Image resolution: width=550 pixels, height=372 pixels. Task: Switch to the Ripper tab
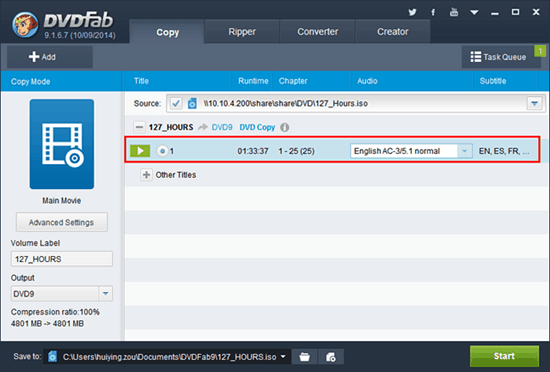tap(242, 32)
